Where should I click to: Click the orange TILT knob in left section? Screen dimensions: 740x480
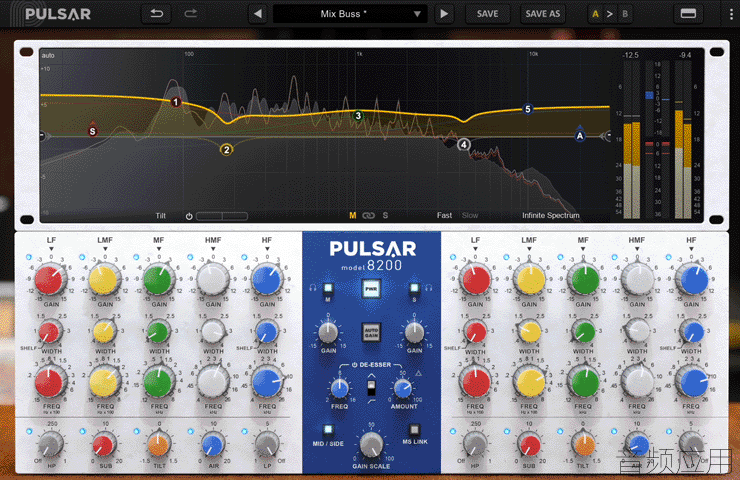[x=159, y=446]
